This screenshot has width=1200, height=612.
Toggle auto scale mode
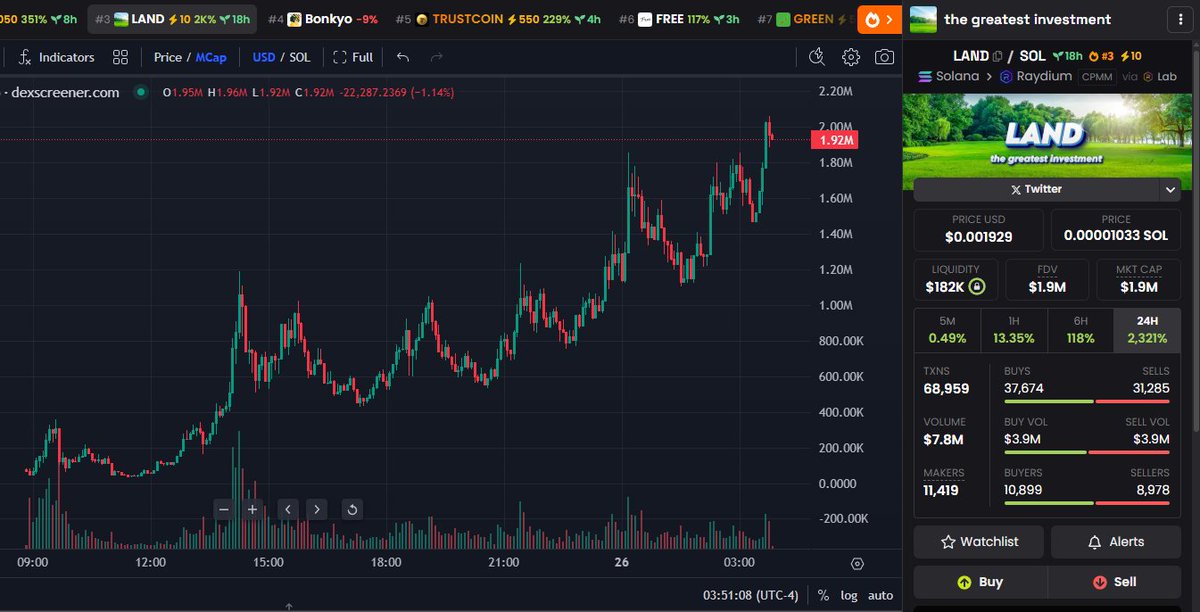tap(880, 595)
